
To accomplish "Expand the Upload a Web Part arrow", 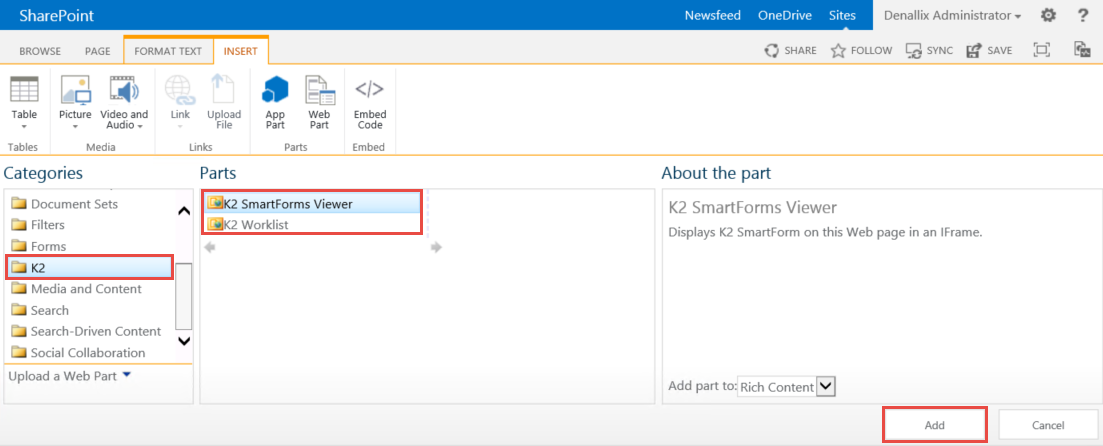I will [126, 375].
